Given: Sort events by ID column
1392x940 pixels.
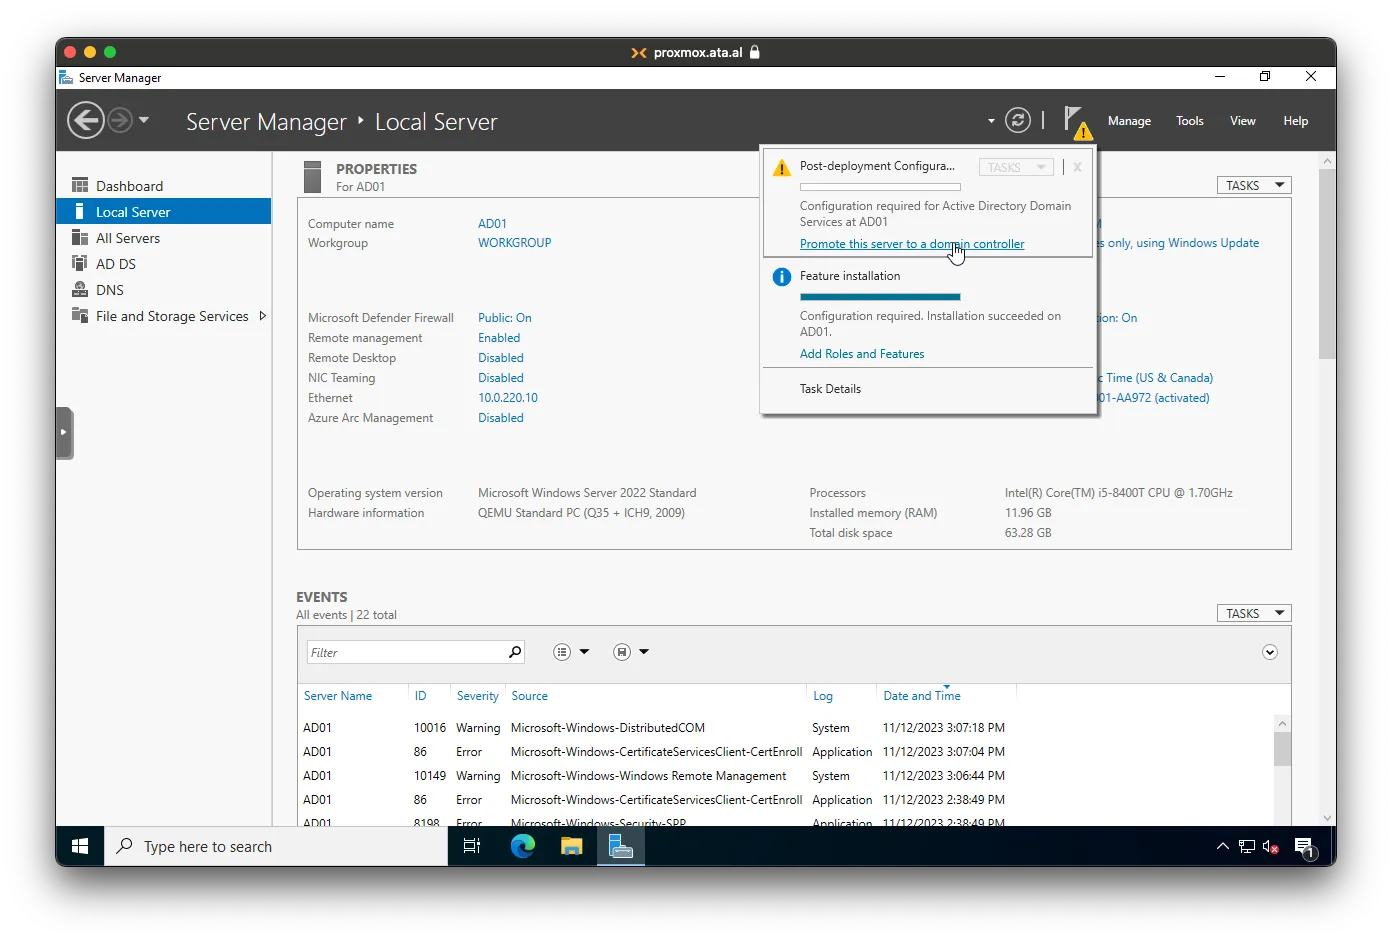Looking at the screenshot, I should tap(420, 696).
